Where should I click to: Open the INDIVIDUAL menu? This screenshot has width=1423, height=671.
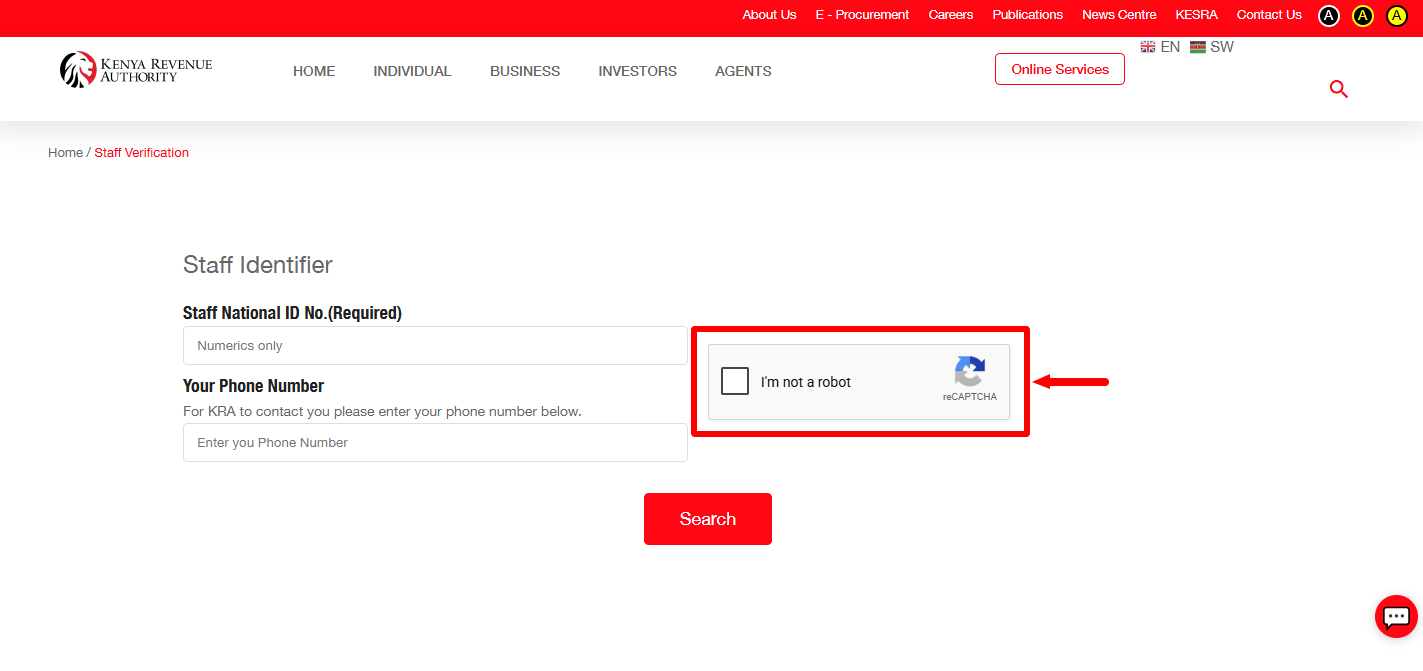412,71
